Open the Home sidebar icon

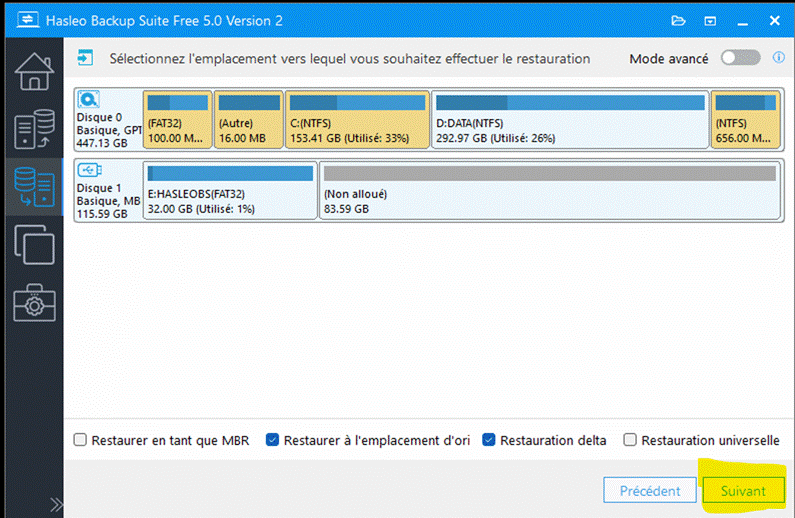click(x=34, y=71)
